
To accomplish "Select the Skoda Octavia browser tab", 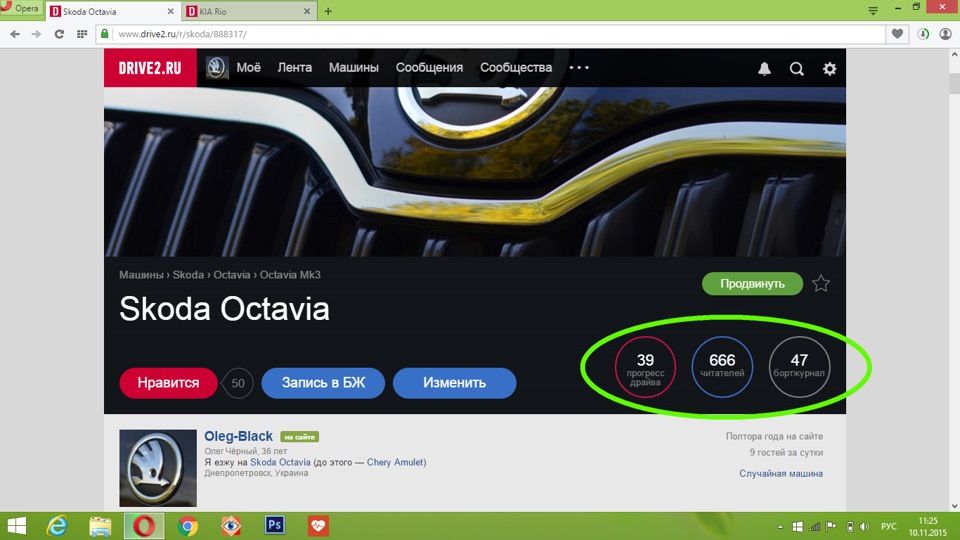I will pos(113,11).
